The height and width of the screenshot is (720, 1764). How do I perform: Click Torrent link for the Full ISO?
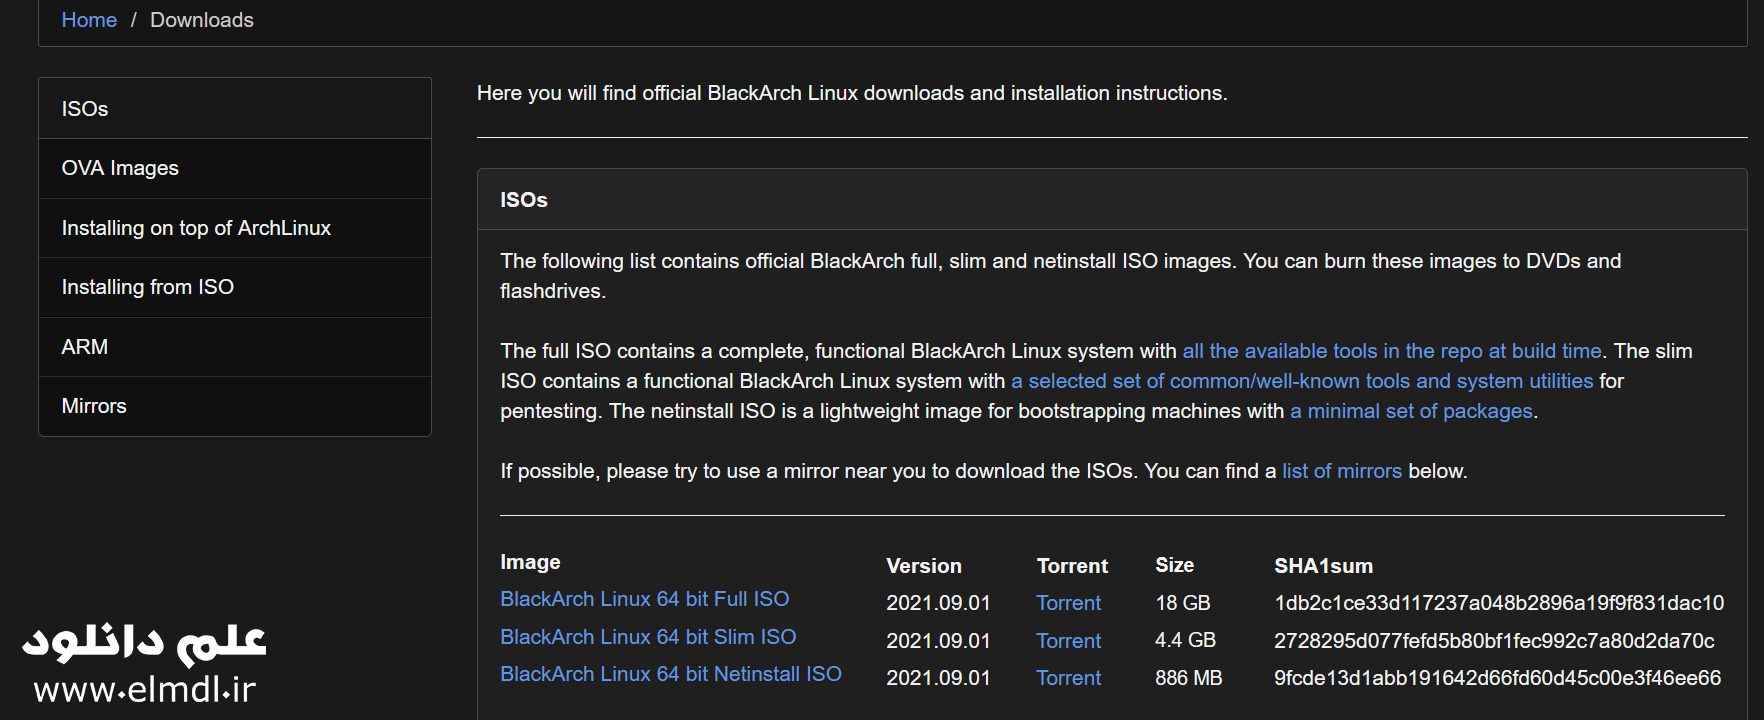coord(1068,603)
